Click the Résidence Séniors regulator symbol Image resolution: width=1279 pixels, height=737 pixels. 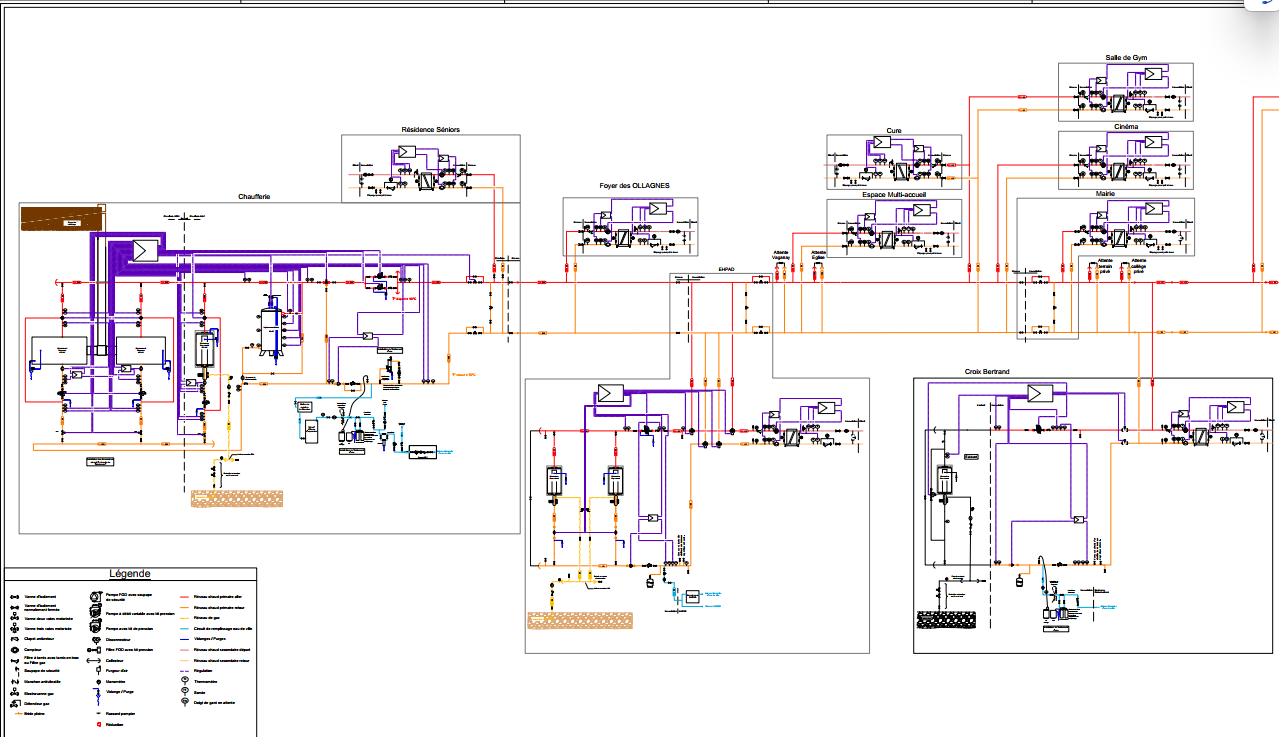point(406,152)
